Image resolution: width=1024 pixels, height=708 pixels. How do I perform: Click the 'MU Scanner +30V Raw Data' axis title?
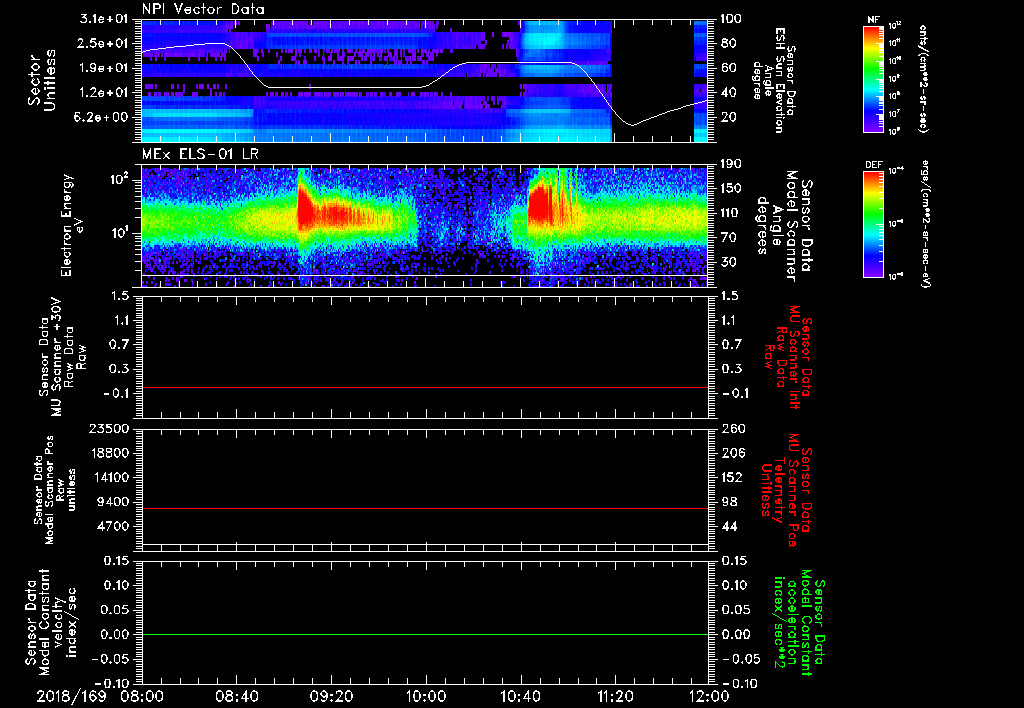click(63, 357)
